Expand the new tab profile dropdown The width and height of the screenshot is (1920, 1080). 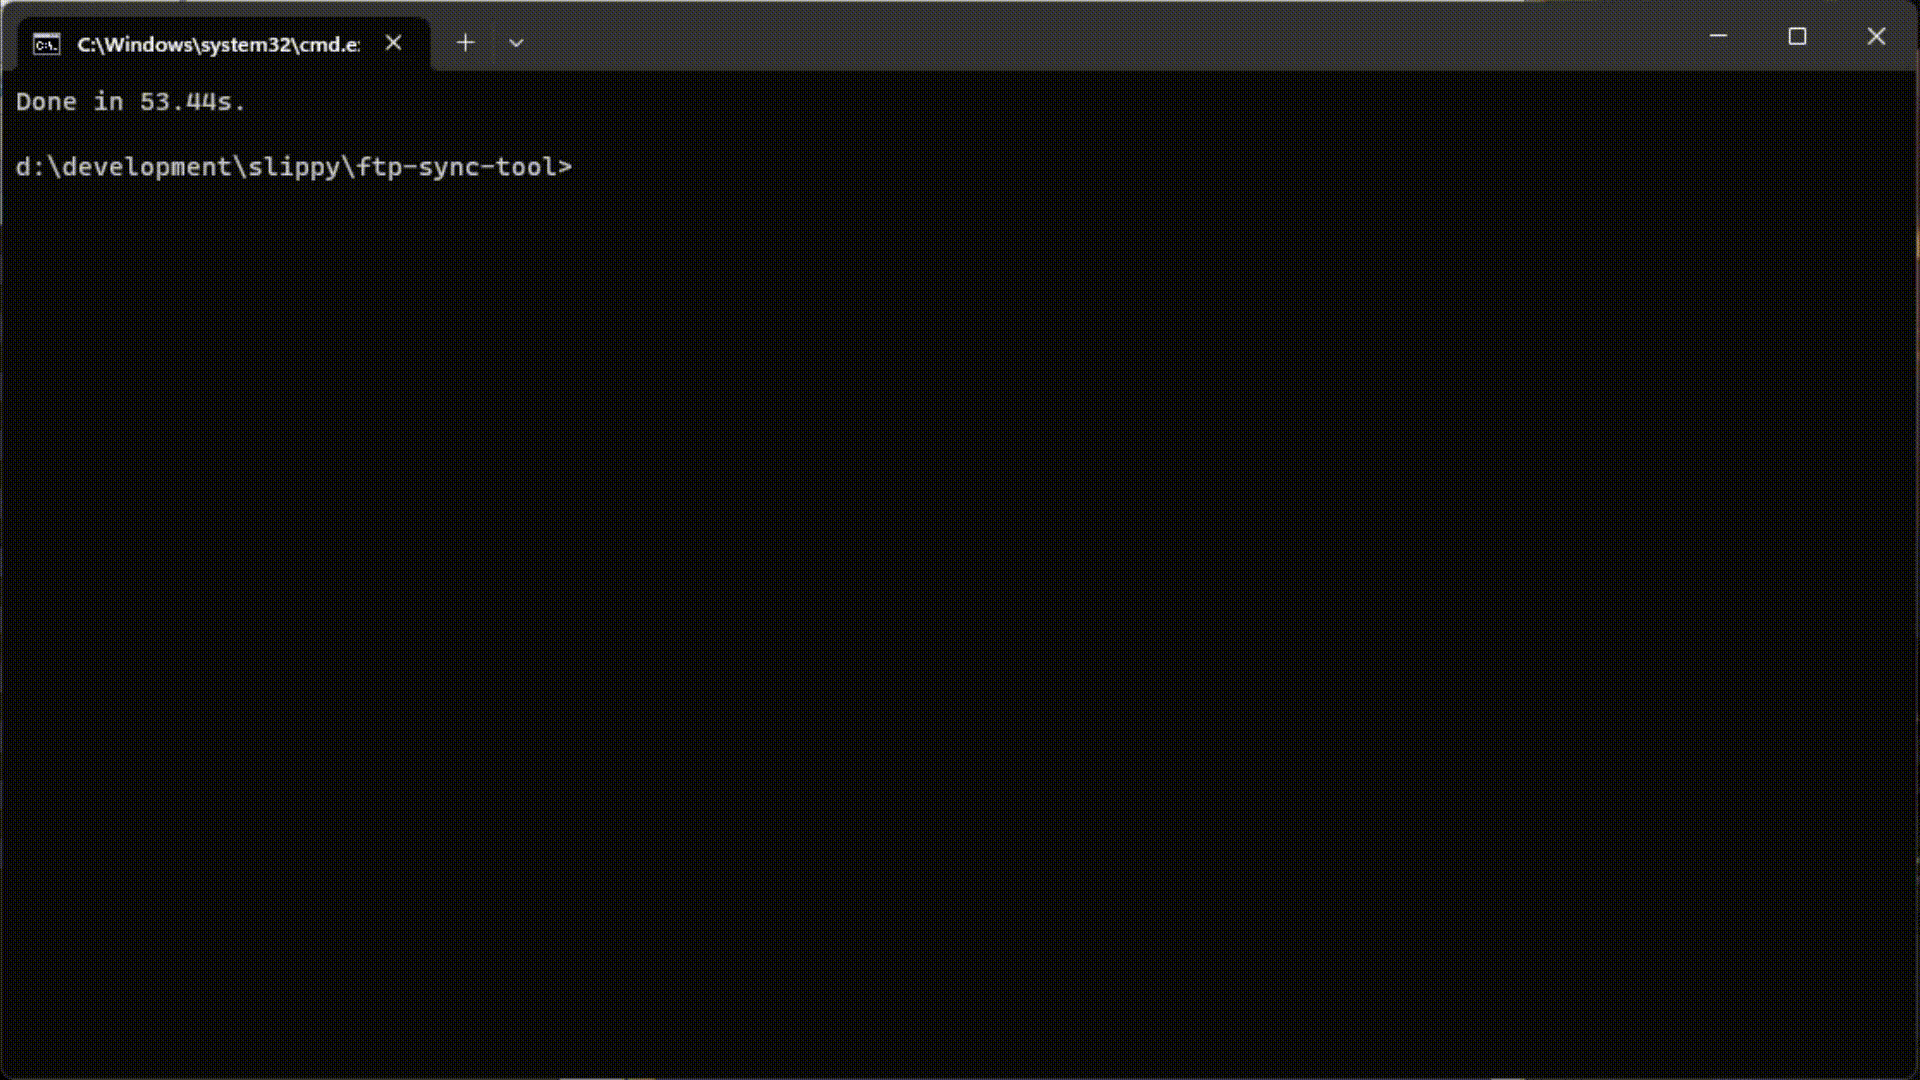(x=516, y=43)
